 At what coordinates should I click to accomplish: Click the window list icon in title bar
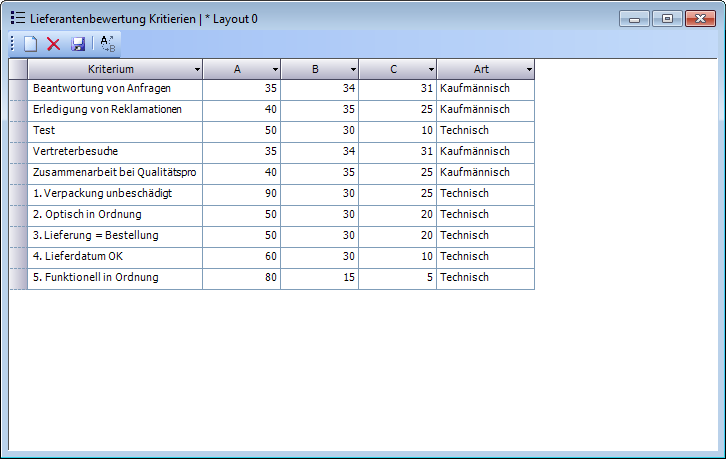coord(17,18)
